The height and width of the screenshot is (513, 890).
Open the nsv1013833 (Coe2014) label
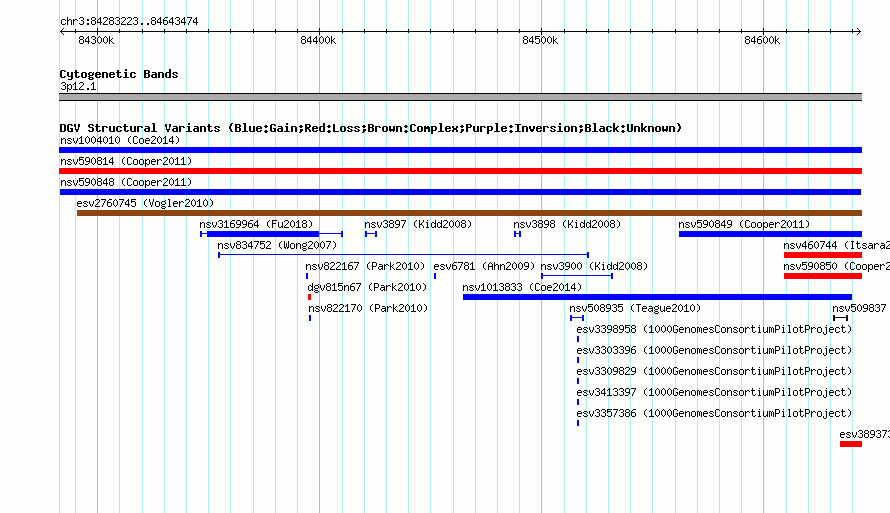point(522,287)
